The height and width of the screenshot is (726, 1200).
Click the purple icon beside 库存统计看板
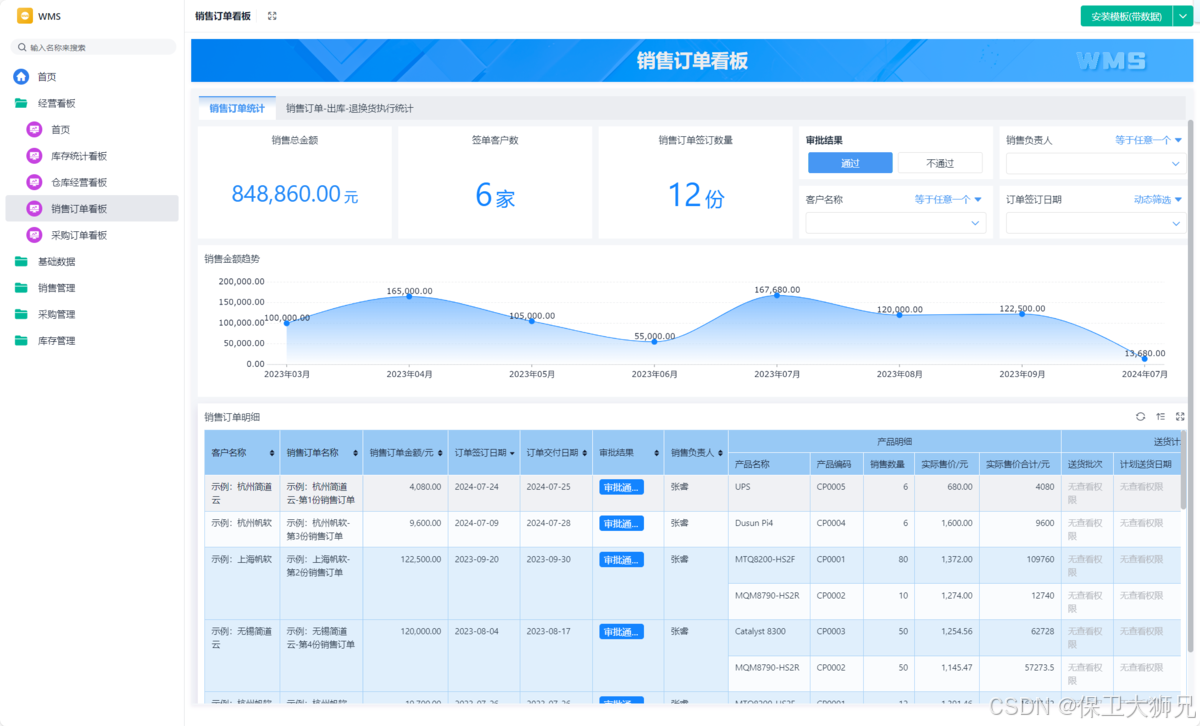pyautogui.click(x=35, y=156)
